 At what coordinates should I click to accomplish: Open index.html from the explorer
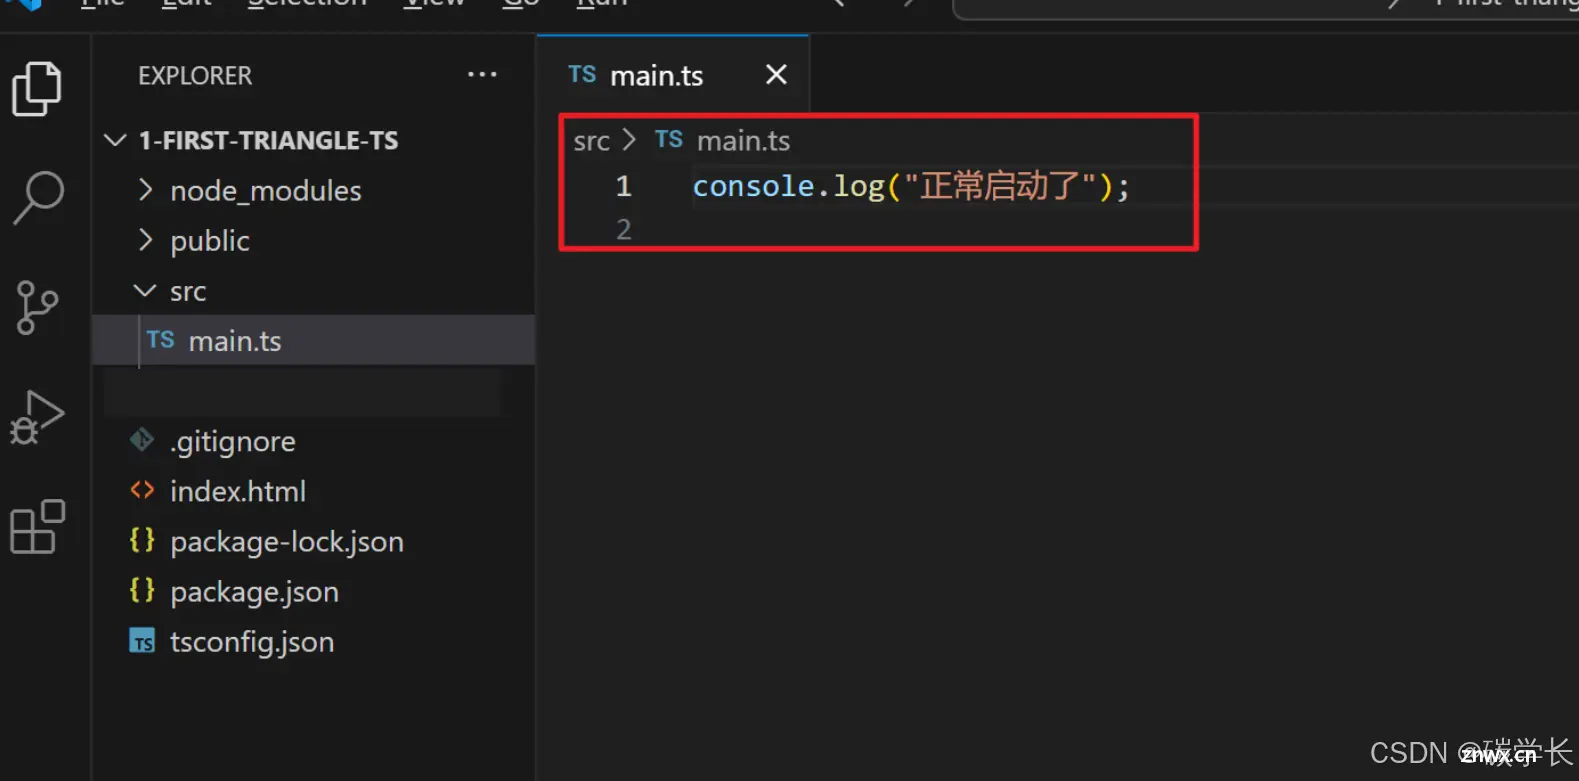(x=314, y=491)
